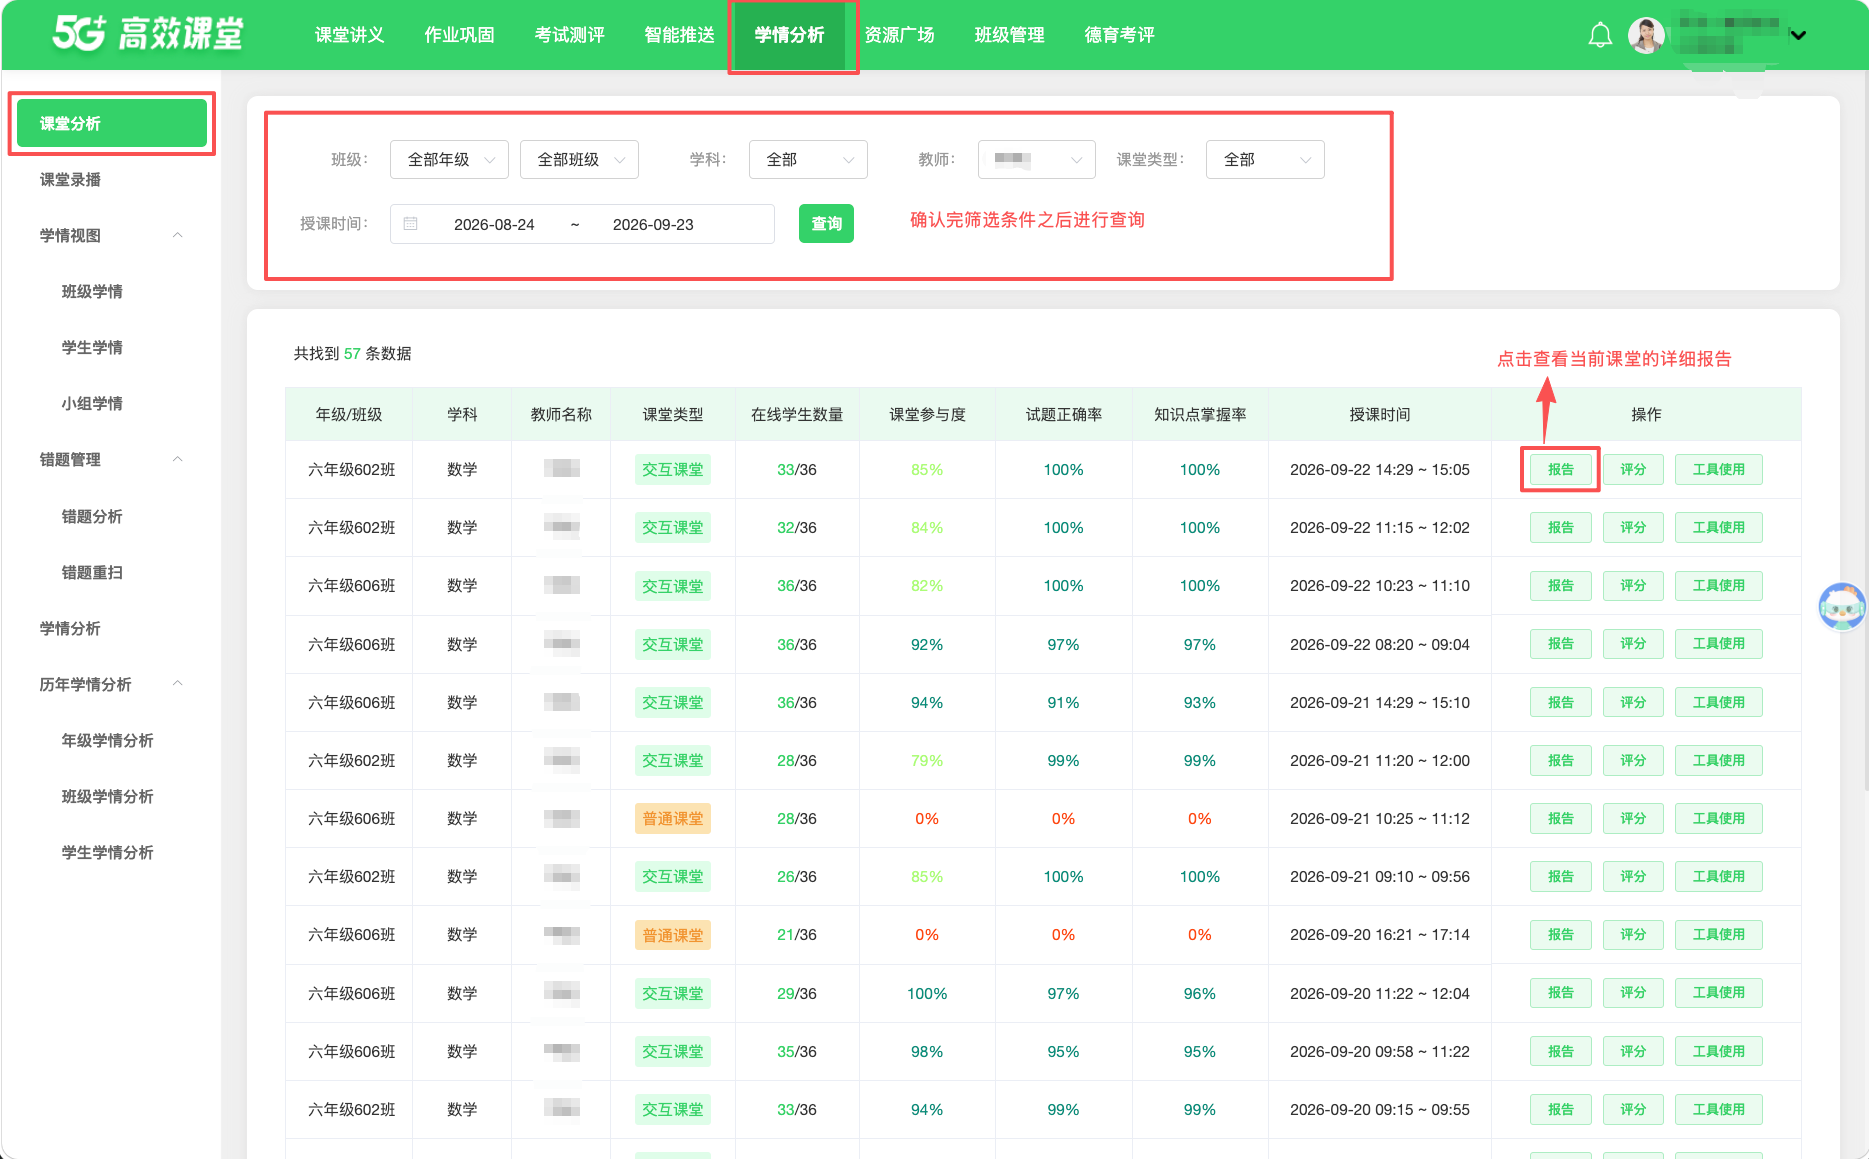1869x1159 pixels.
Task: Open 年级学情分析 in the sidebar
Action: [x=107, y=740]
